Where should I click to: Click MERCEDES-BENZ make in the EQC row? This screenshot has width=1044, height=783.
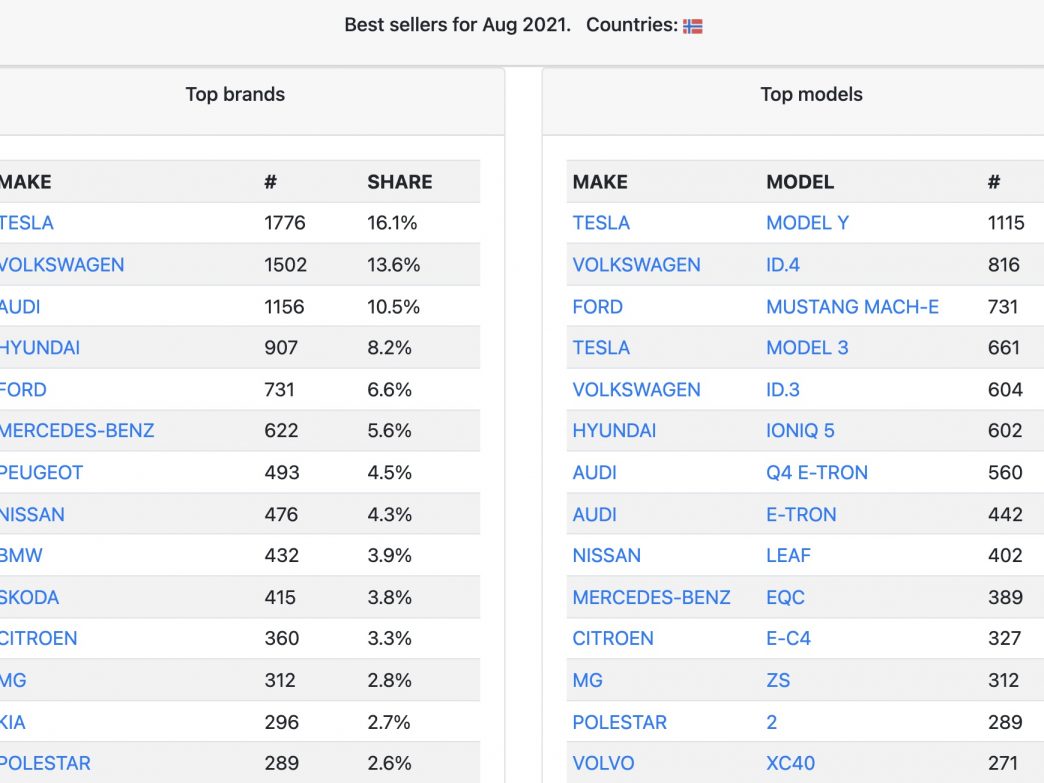point(652,597)
